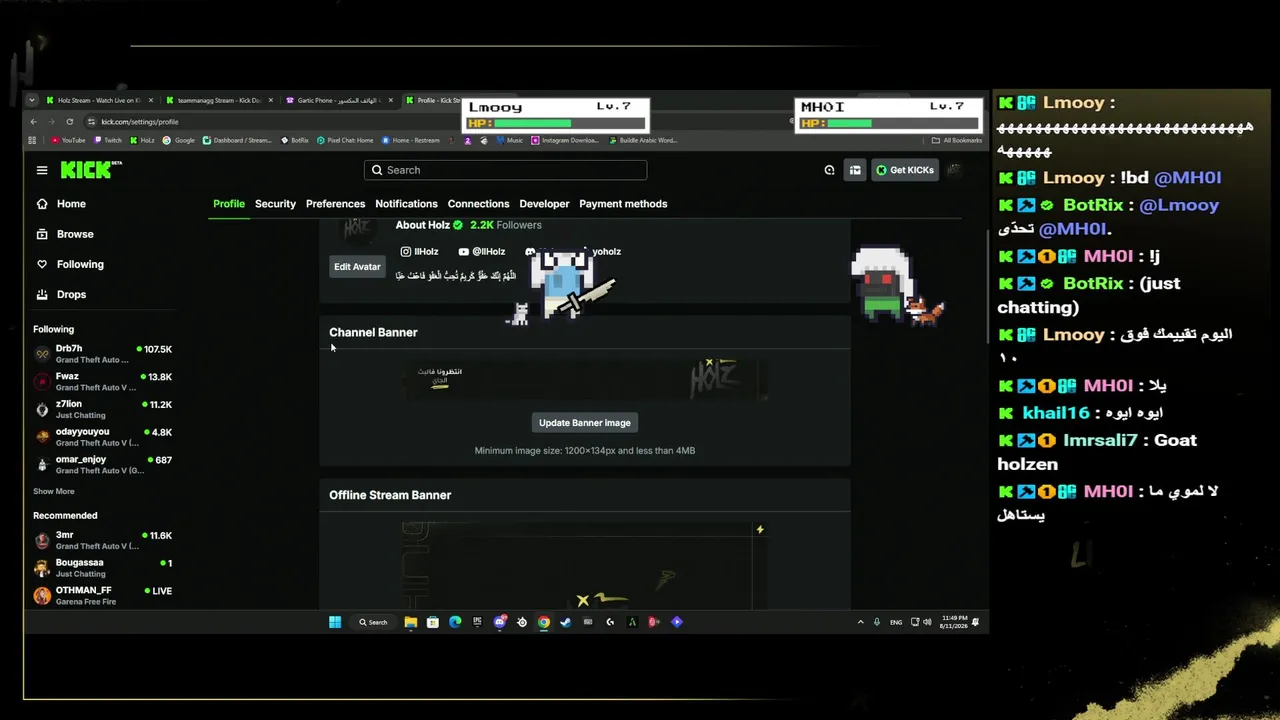
Task: Open the YouTube bookmark
Action: (69, 141)
